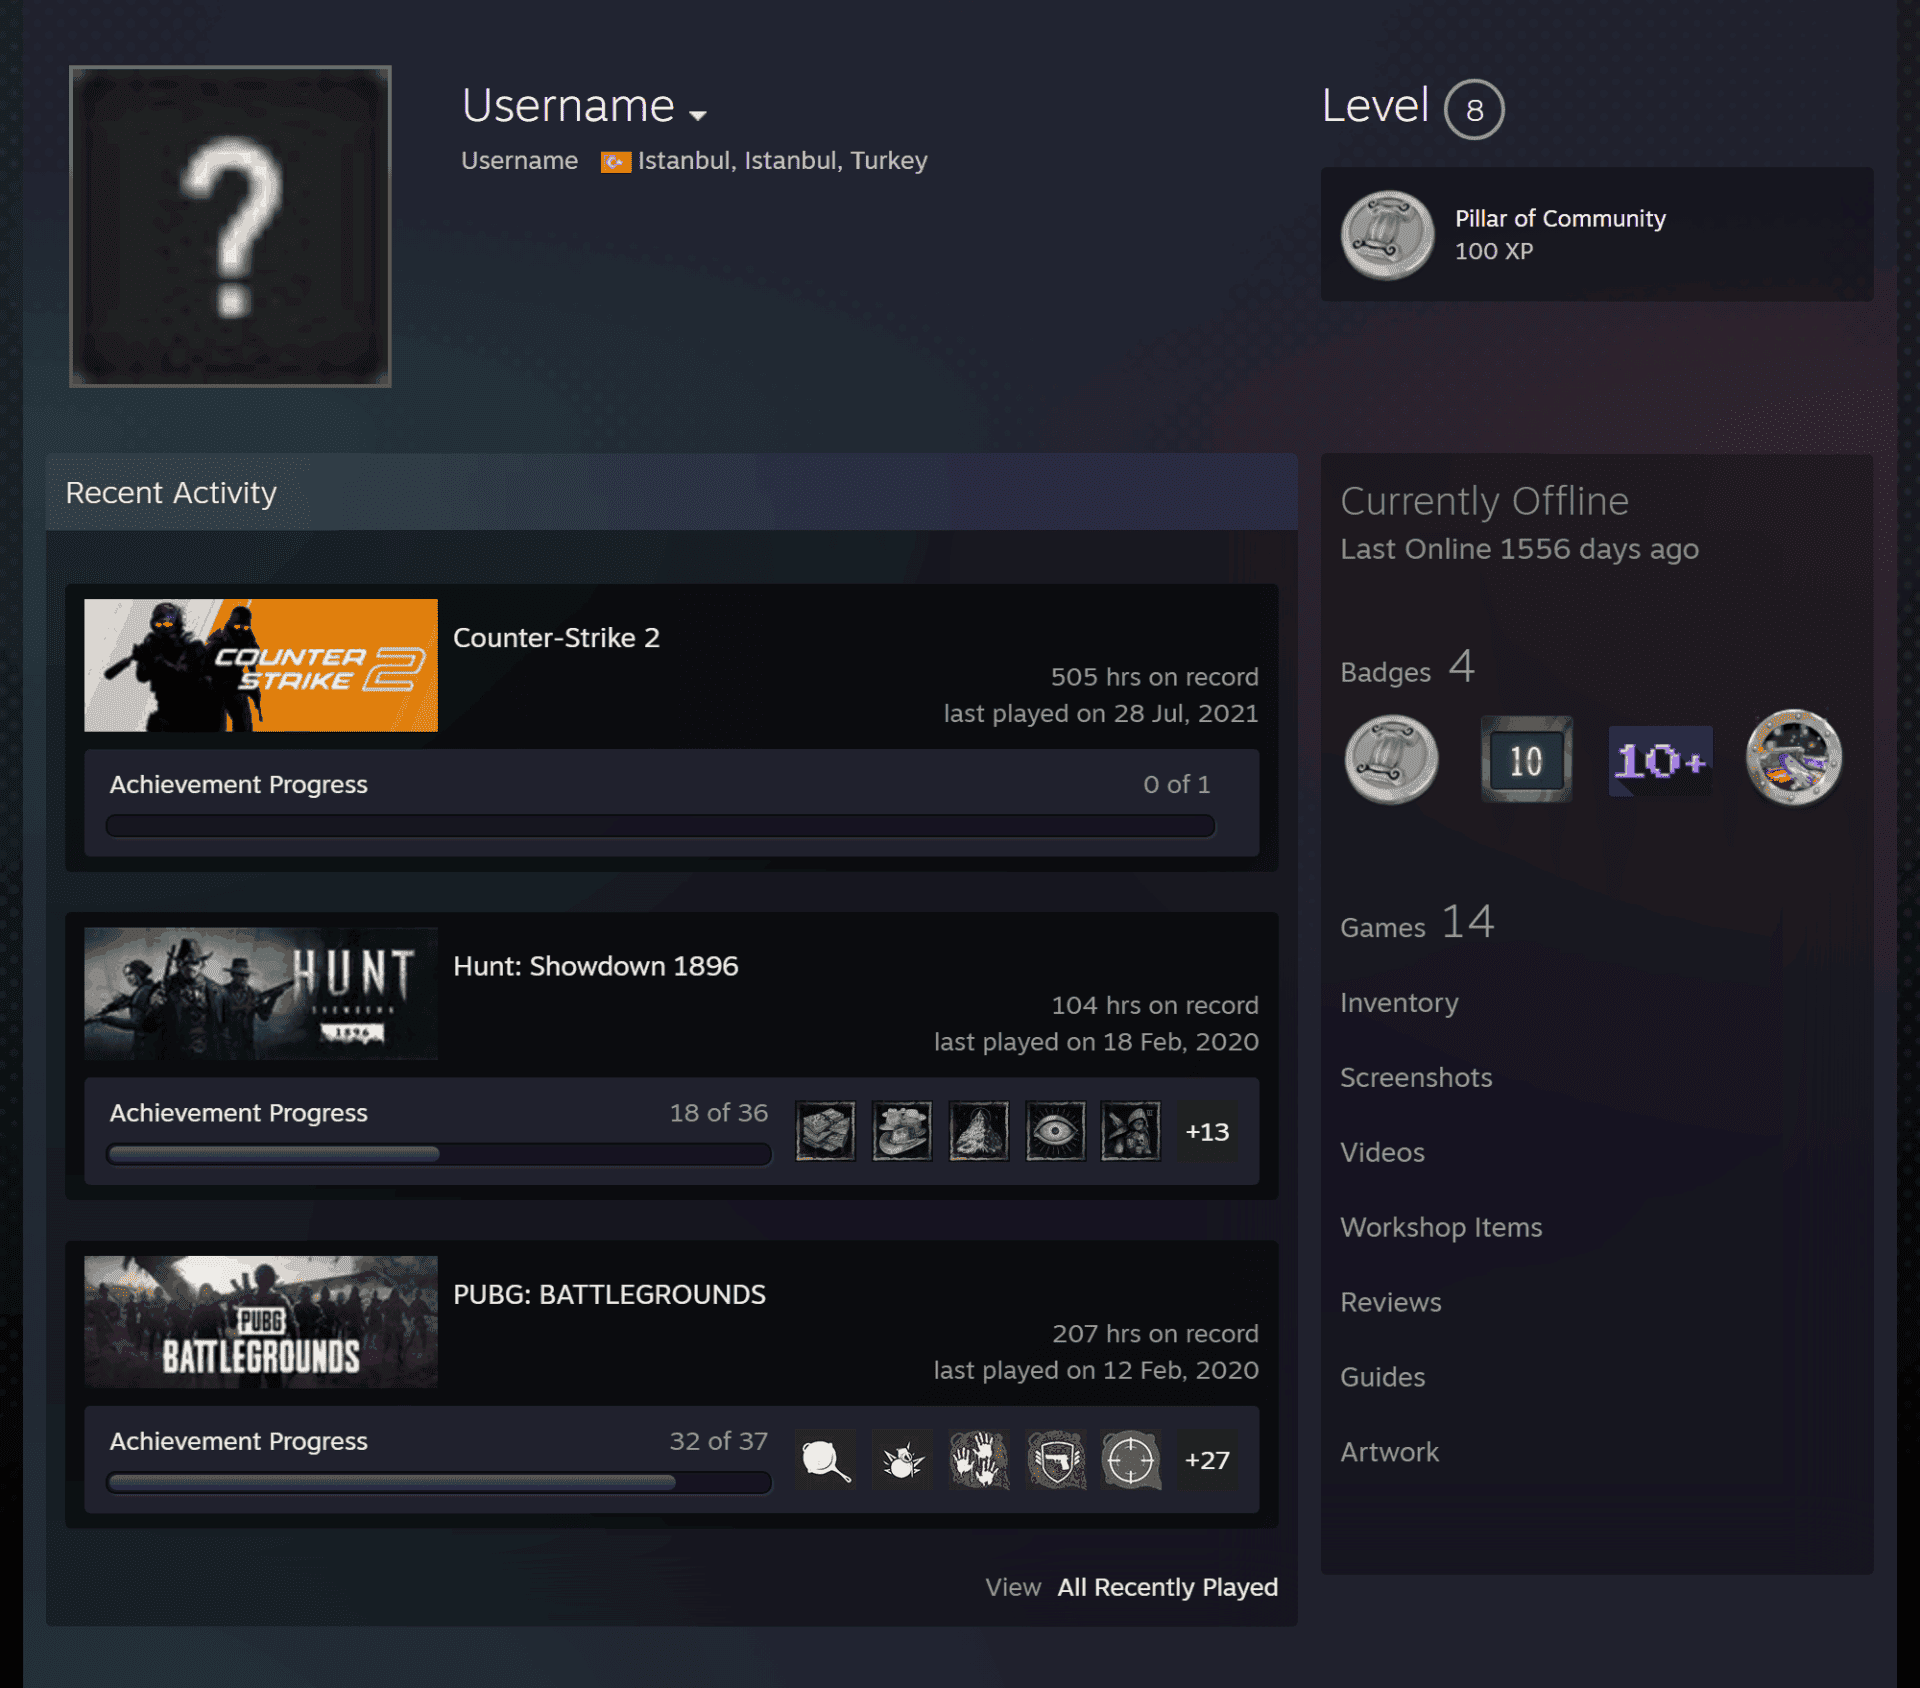This screenshot has width=1920, height=1688.
Task: Click PUBG hands achievement icon
Action: click(979, 1460)
